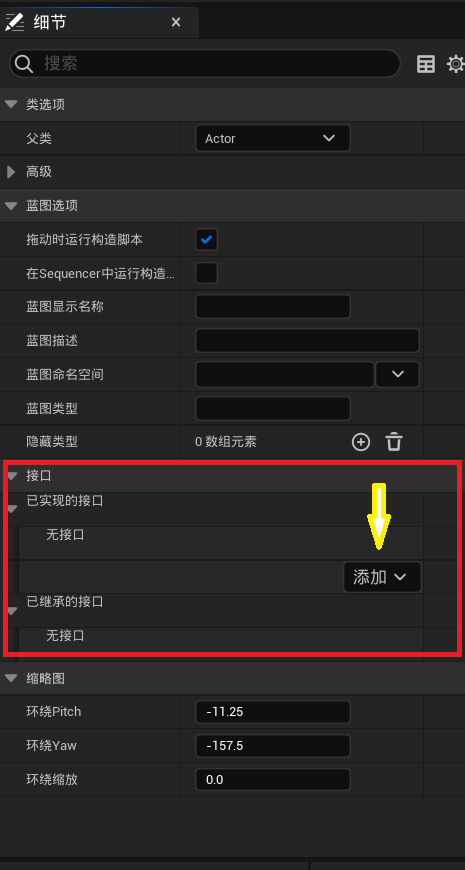Click the pencil icon on the 细节 tab
Viewport: 465px width, 870px height.
pyautogui.click(x=14, y=22)
